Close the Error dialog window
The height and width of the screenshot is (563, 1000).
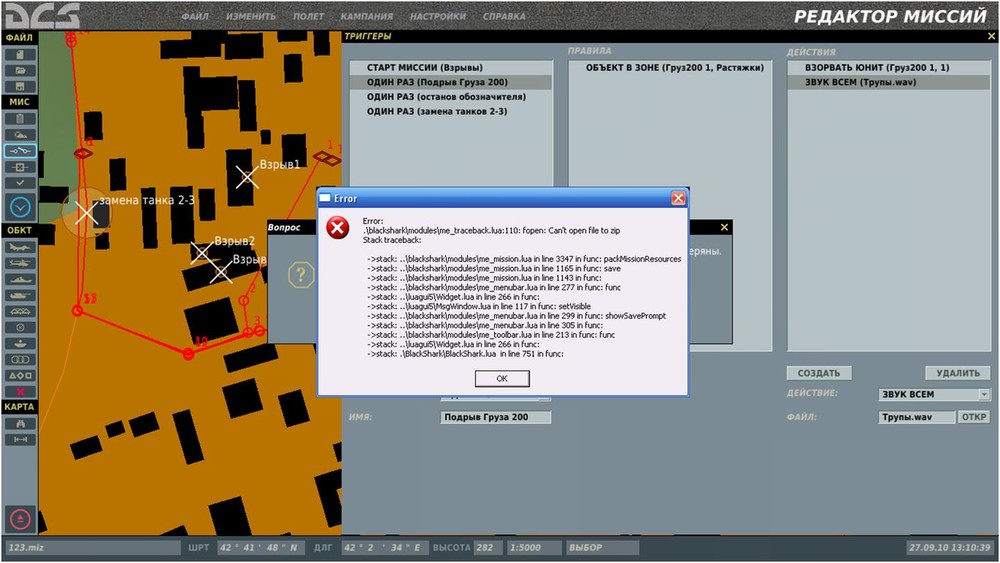[678, 198]
